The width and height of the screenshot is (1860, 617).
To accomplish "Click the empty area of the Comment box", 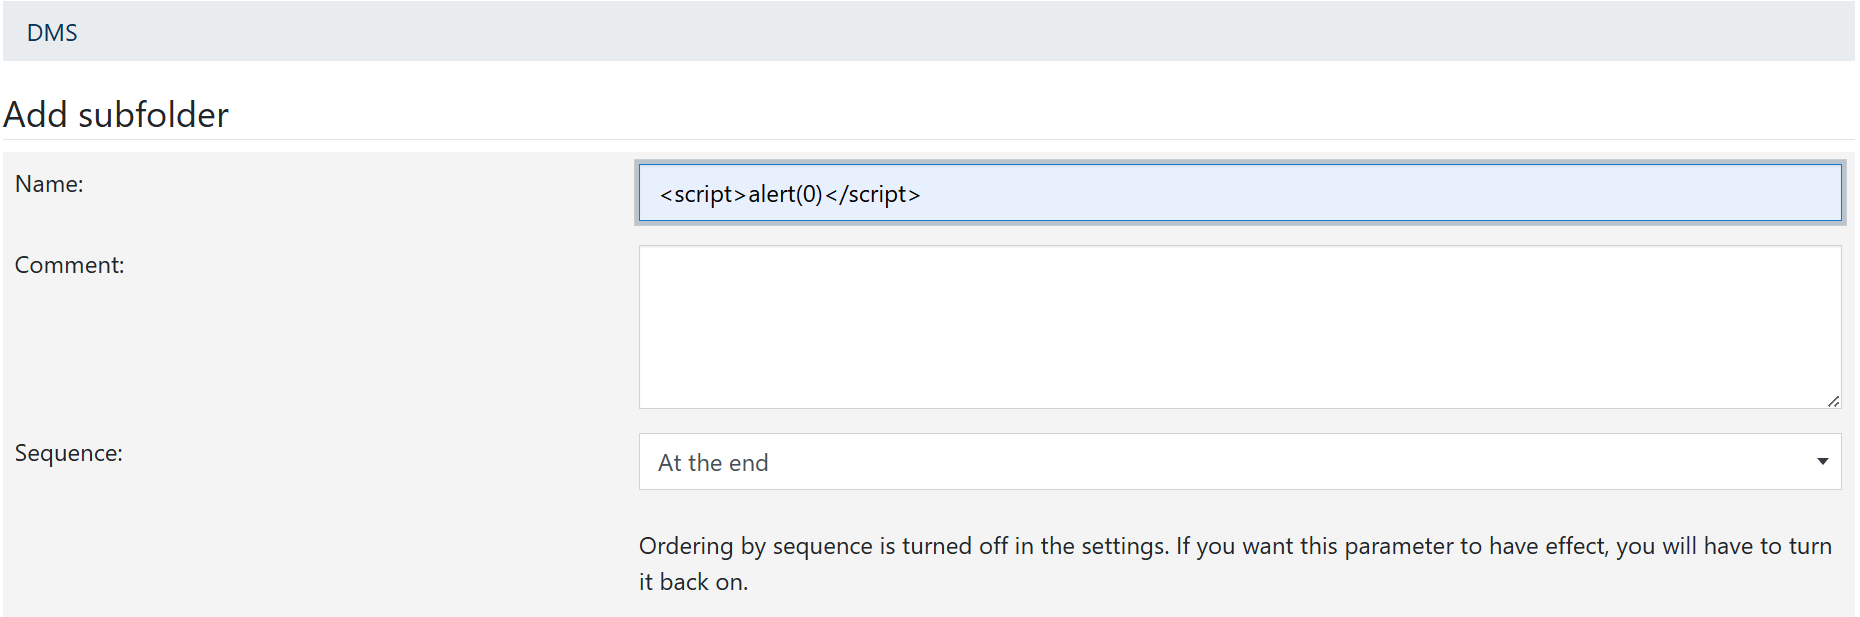I will pyautogui.click(x=1240, y=327).
